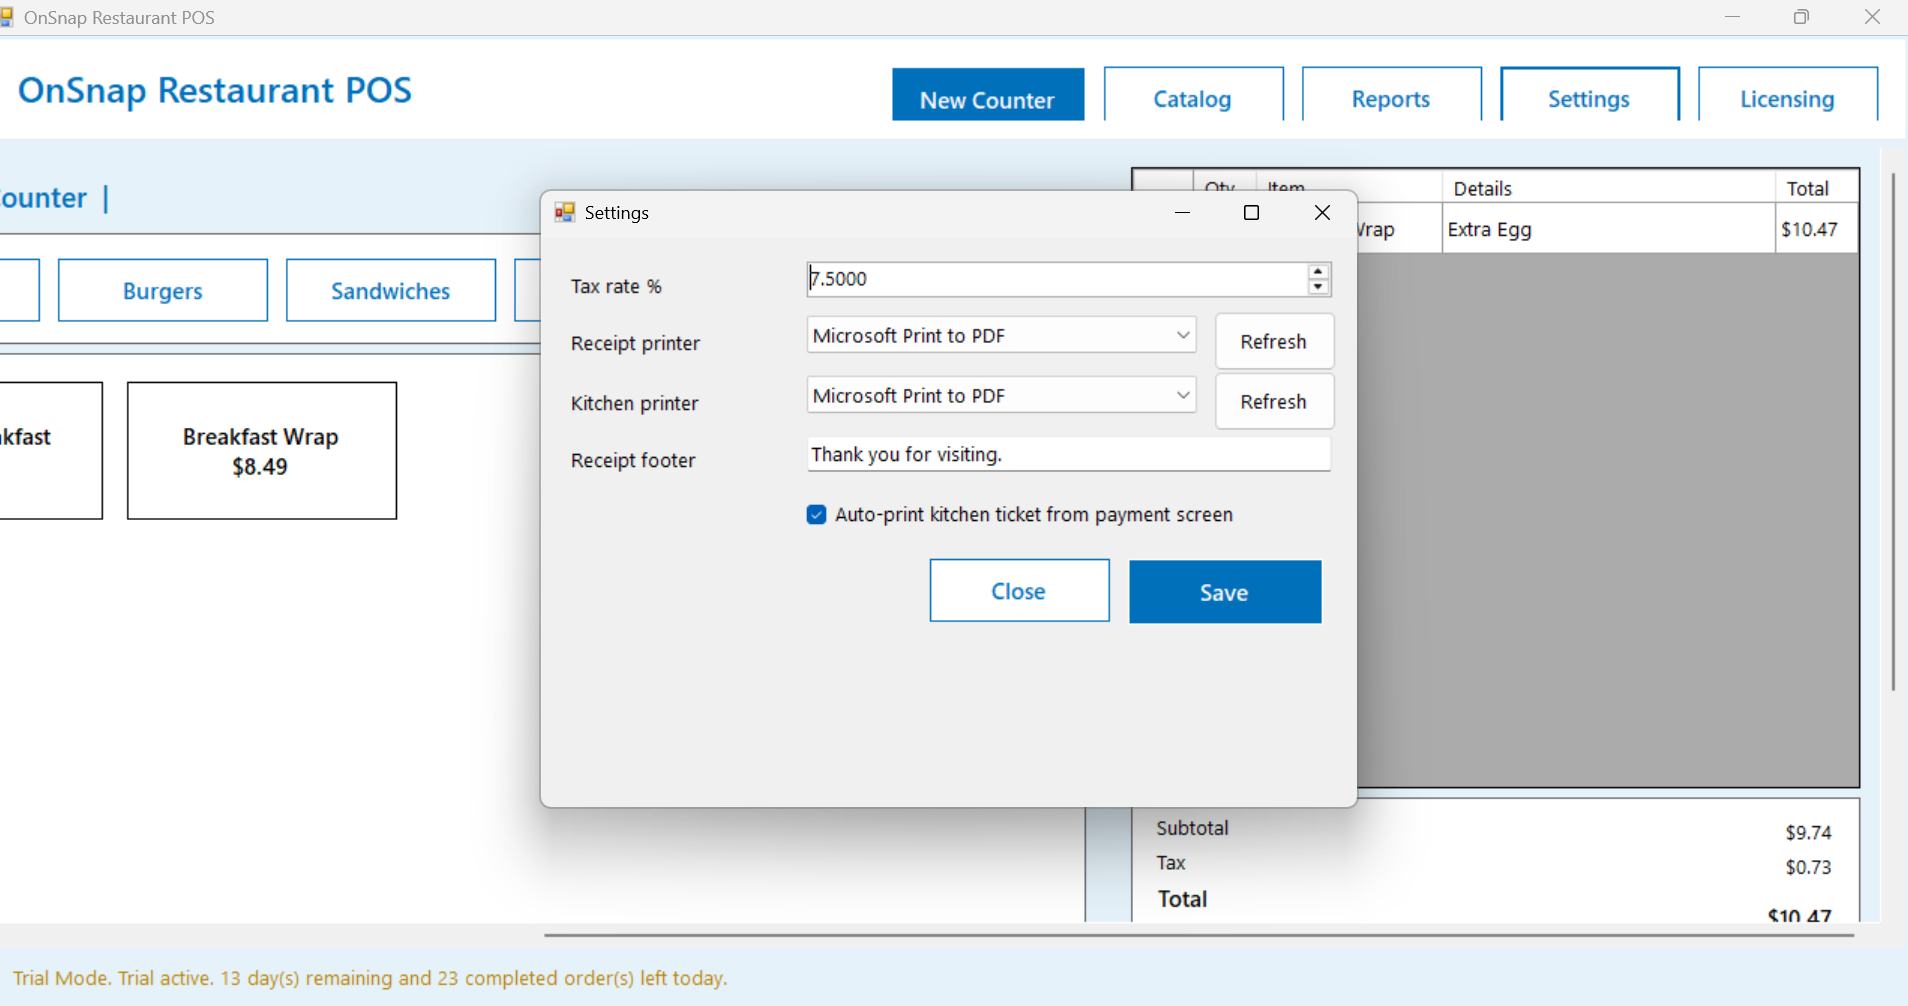
Task: Click the New Counter button
Action: tap(987, 97)
